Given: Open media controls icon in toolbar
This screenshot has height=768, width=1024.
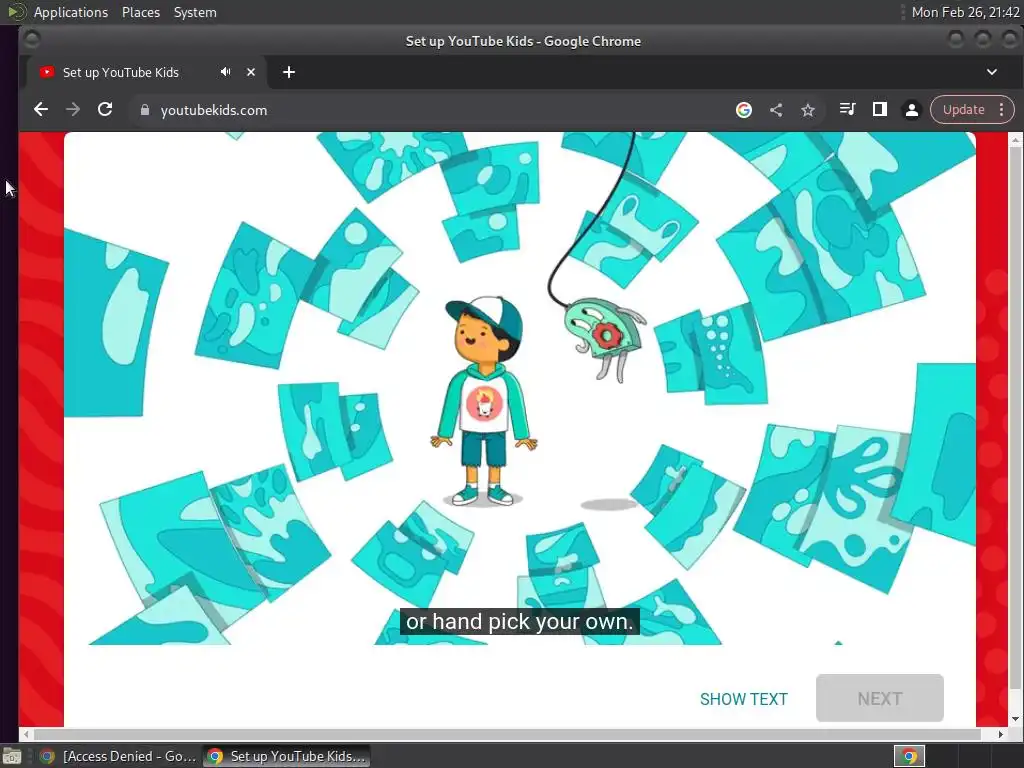Looking at the screenshot, I should click(847, 109).
